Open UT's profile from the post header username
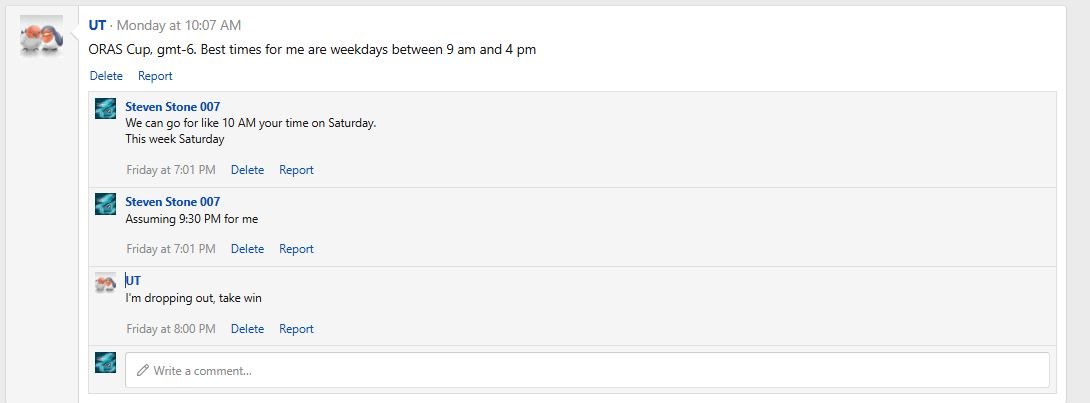Viewport: 1090px width, 403px height. click(x=97, y=25)
